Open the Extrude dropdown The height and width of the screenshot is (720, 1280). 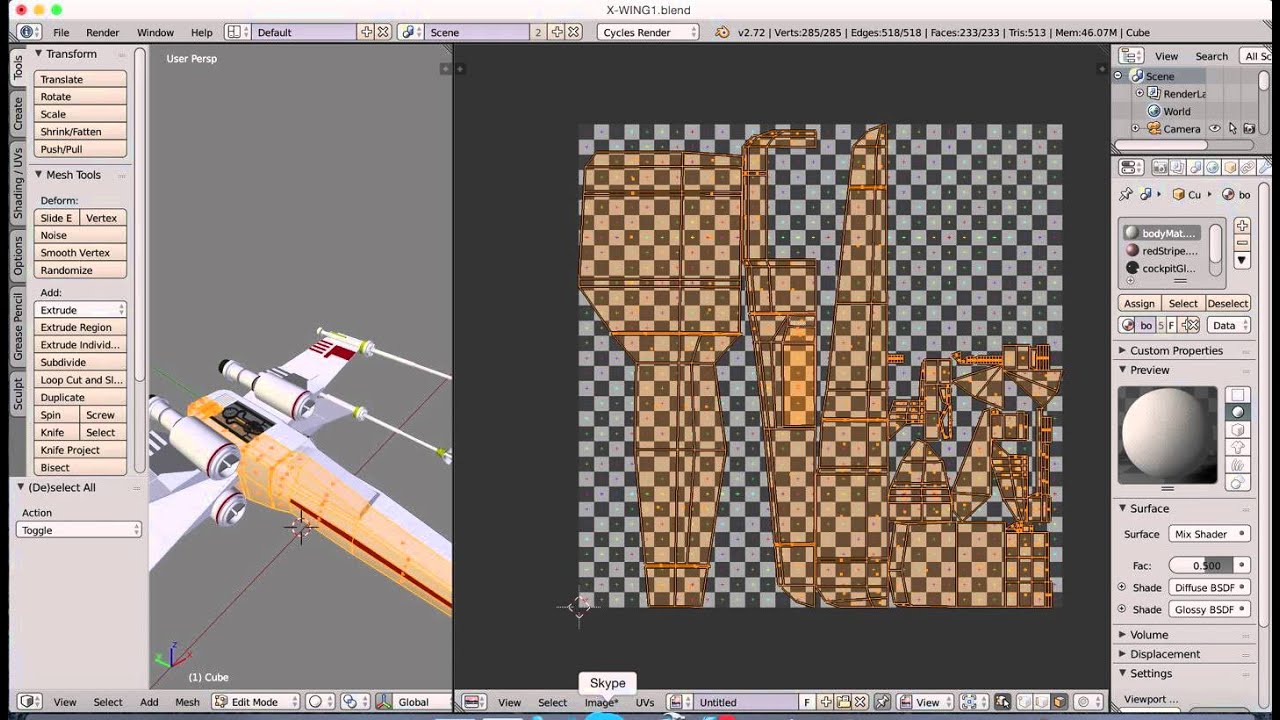tap(80, 310)
